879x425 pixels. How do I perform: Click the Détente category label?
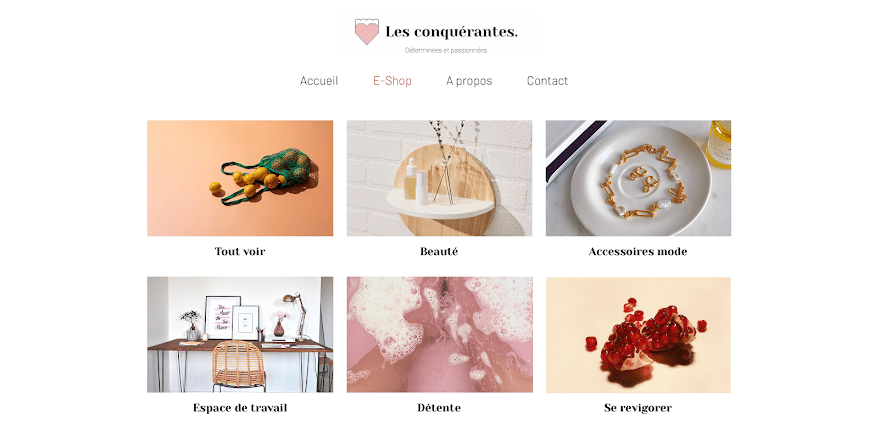click(x=439, y=408)
